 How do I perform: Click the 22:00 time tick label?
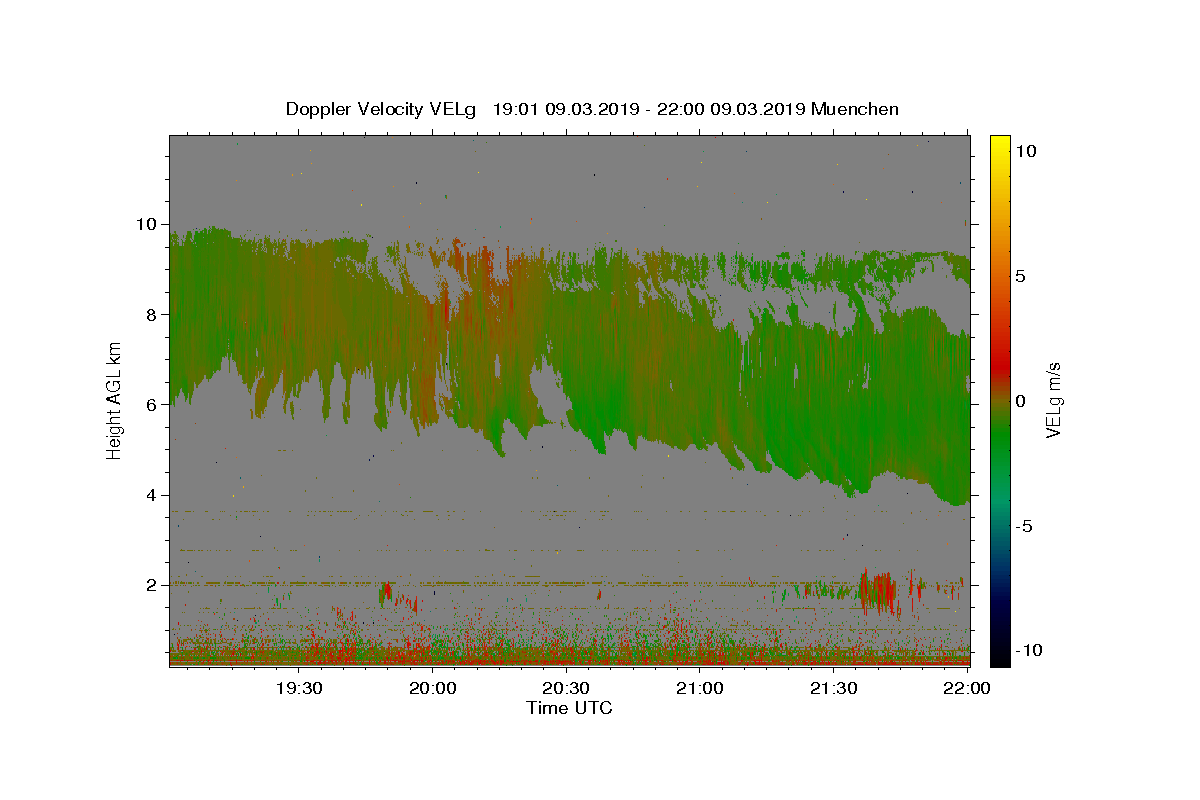(x=967, y=688)
